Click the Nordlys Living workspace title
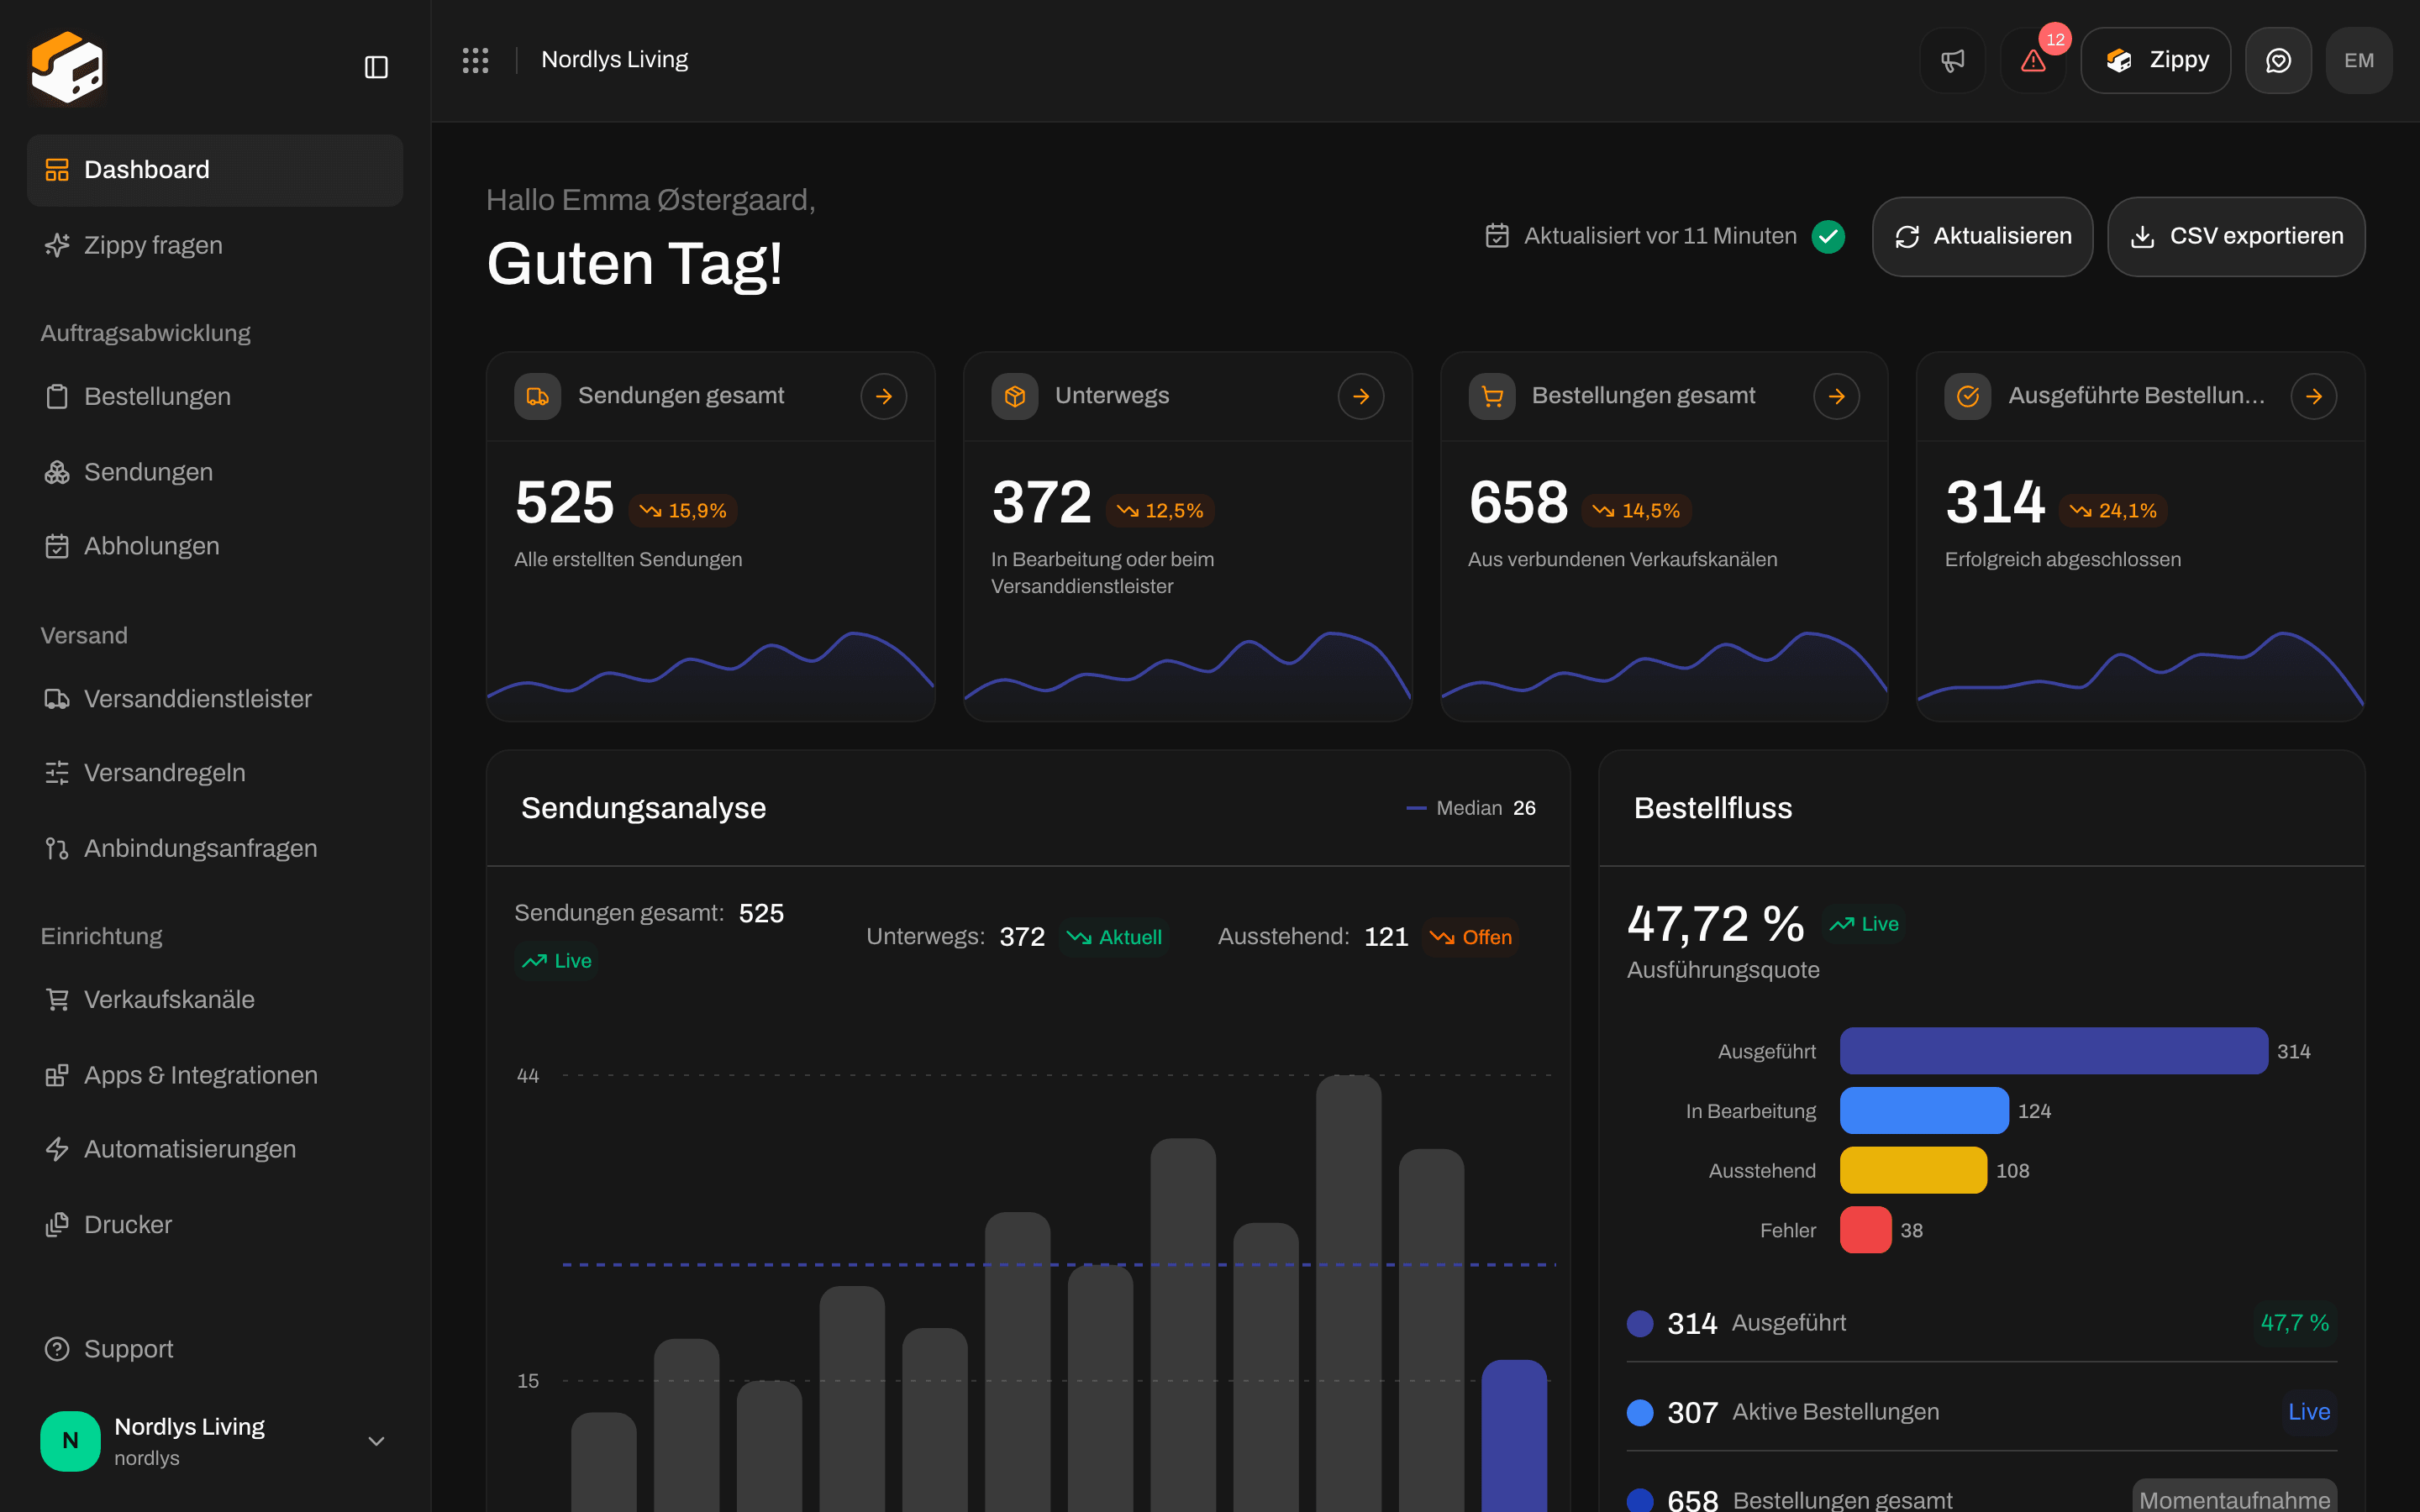Screen dimensions: 2420x1512 pyautogui.click(x=614, y=60)
